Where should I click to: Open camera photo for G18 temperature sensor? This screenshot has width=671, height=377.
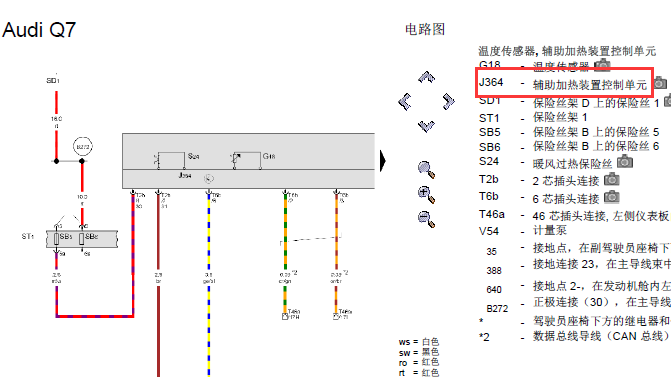[x=602, y=64]
